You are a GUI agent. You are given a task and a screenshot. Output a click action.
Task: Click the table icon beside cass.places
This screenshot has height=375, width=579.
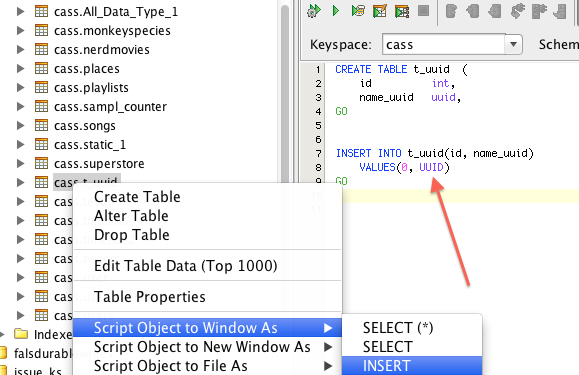tap(41, 68)
